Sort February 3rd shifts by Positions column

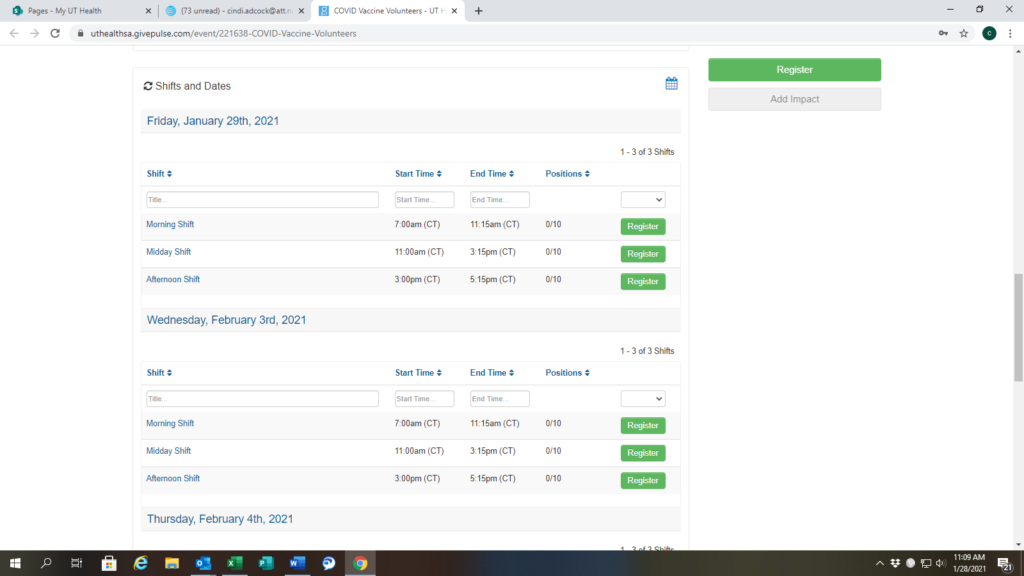pyautogui.click(x=567, y=373)
